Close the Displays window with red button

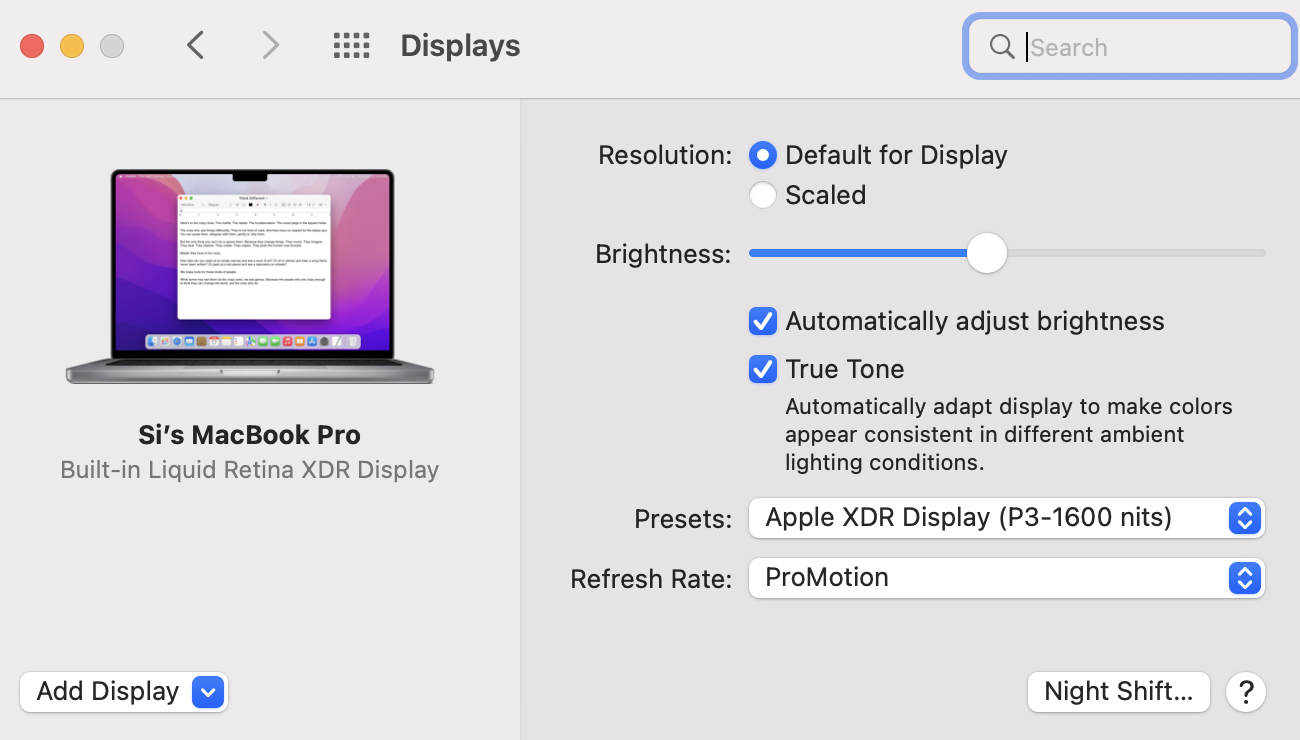32,46
